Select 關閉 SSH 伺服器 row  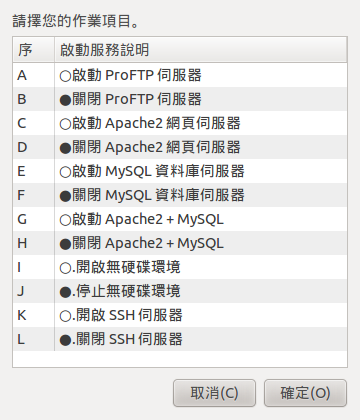pyautogui.click(x=180, y=339)
